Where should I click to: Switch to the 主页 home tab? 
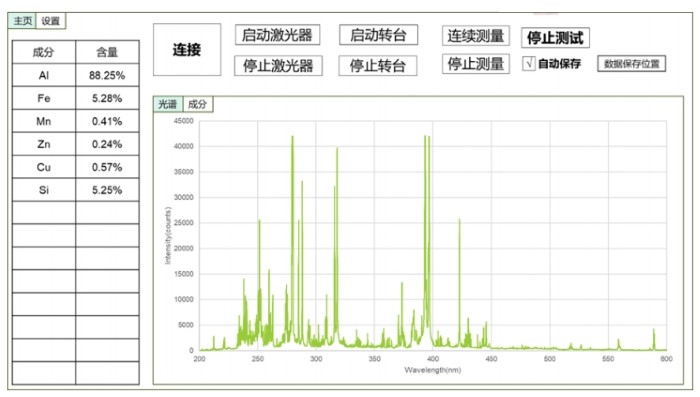pos(22,21)
